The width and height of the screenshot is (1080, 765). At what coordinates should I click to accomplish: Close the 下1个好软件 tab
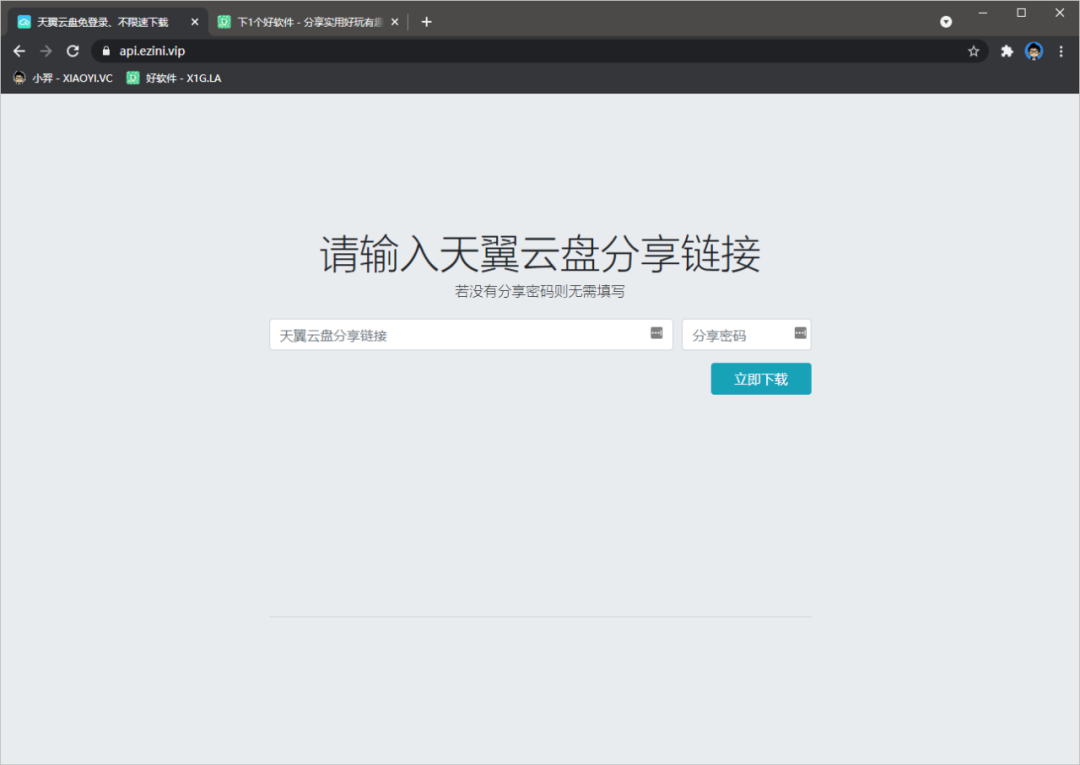(394, 22)
